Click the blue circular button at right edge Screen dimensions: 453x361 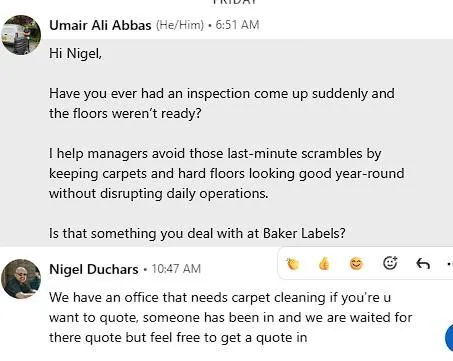click(x=449, y=337)
